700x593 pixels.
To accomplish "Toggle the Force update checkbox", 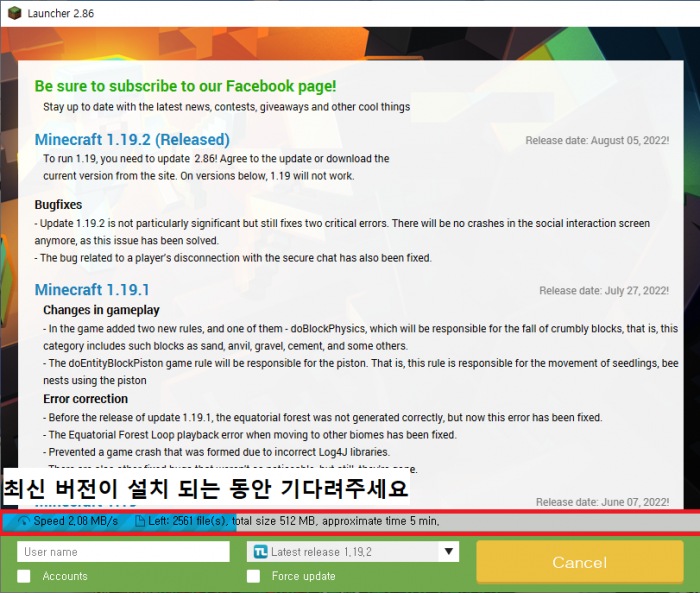I will click(x=254, y=576).
